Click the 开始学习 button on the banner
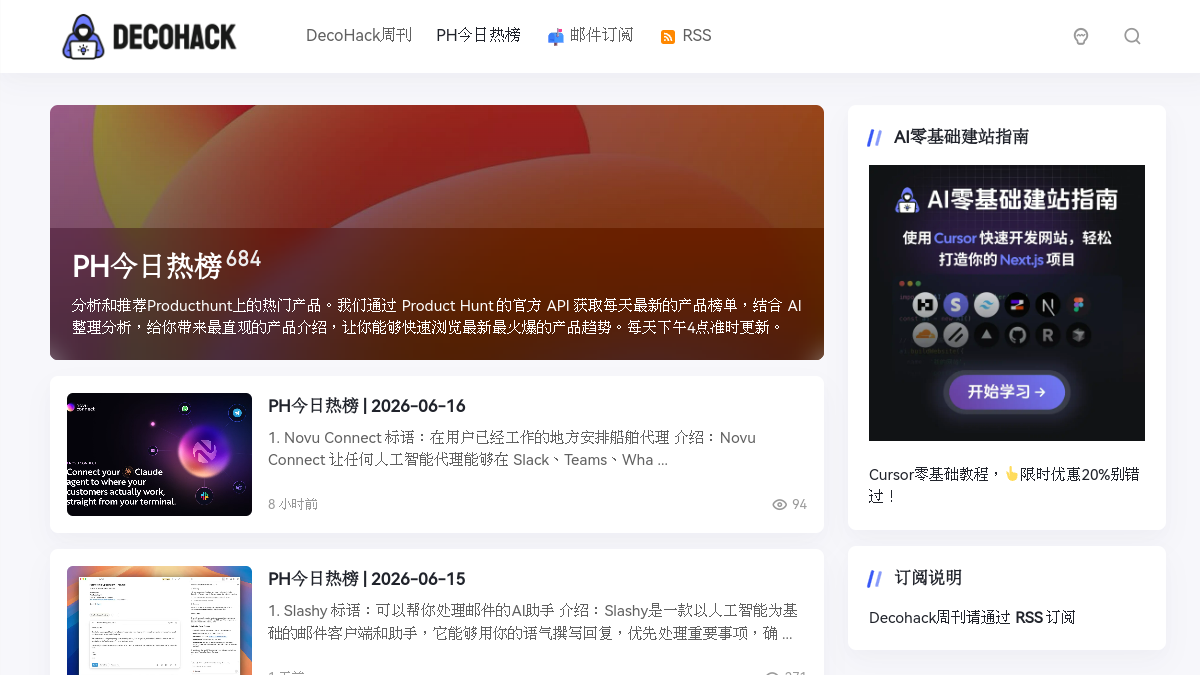This screenshot has height=675, width=1200. [x=1007, y=392]
